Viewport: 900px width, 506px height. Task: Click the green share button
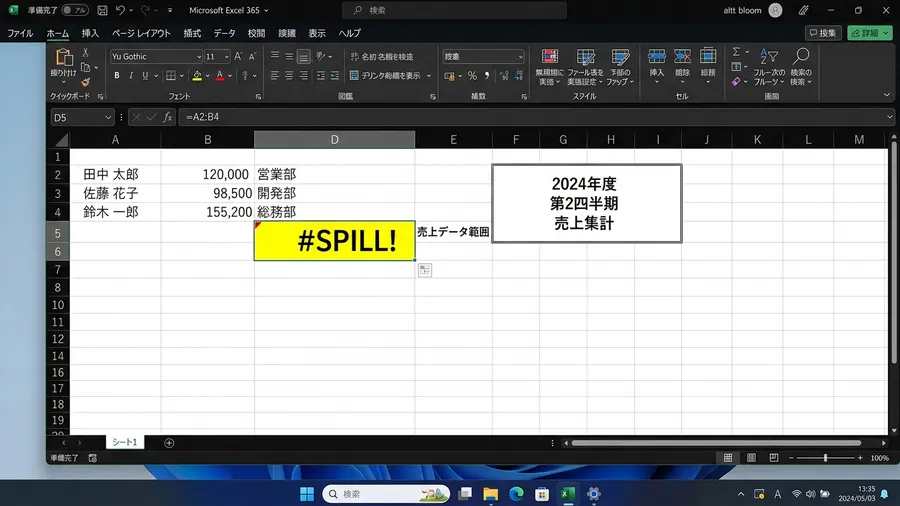click(870, 33)
